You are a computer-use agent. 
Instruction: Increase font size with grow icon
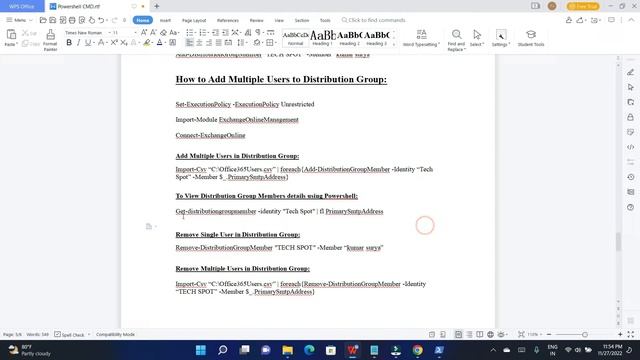pyautogui.click(x=144, y=32)
